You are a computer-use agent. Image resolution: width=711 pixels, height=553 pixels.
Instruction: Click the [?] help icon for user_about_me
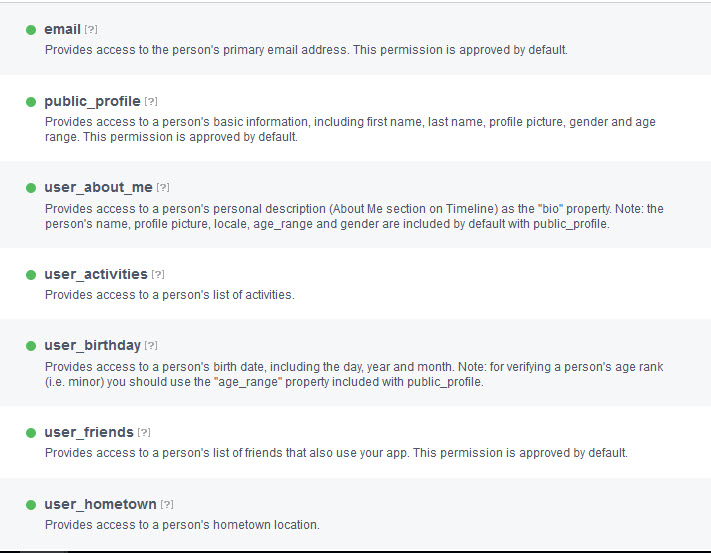[163, 188]
